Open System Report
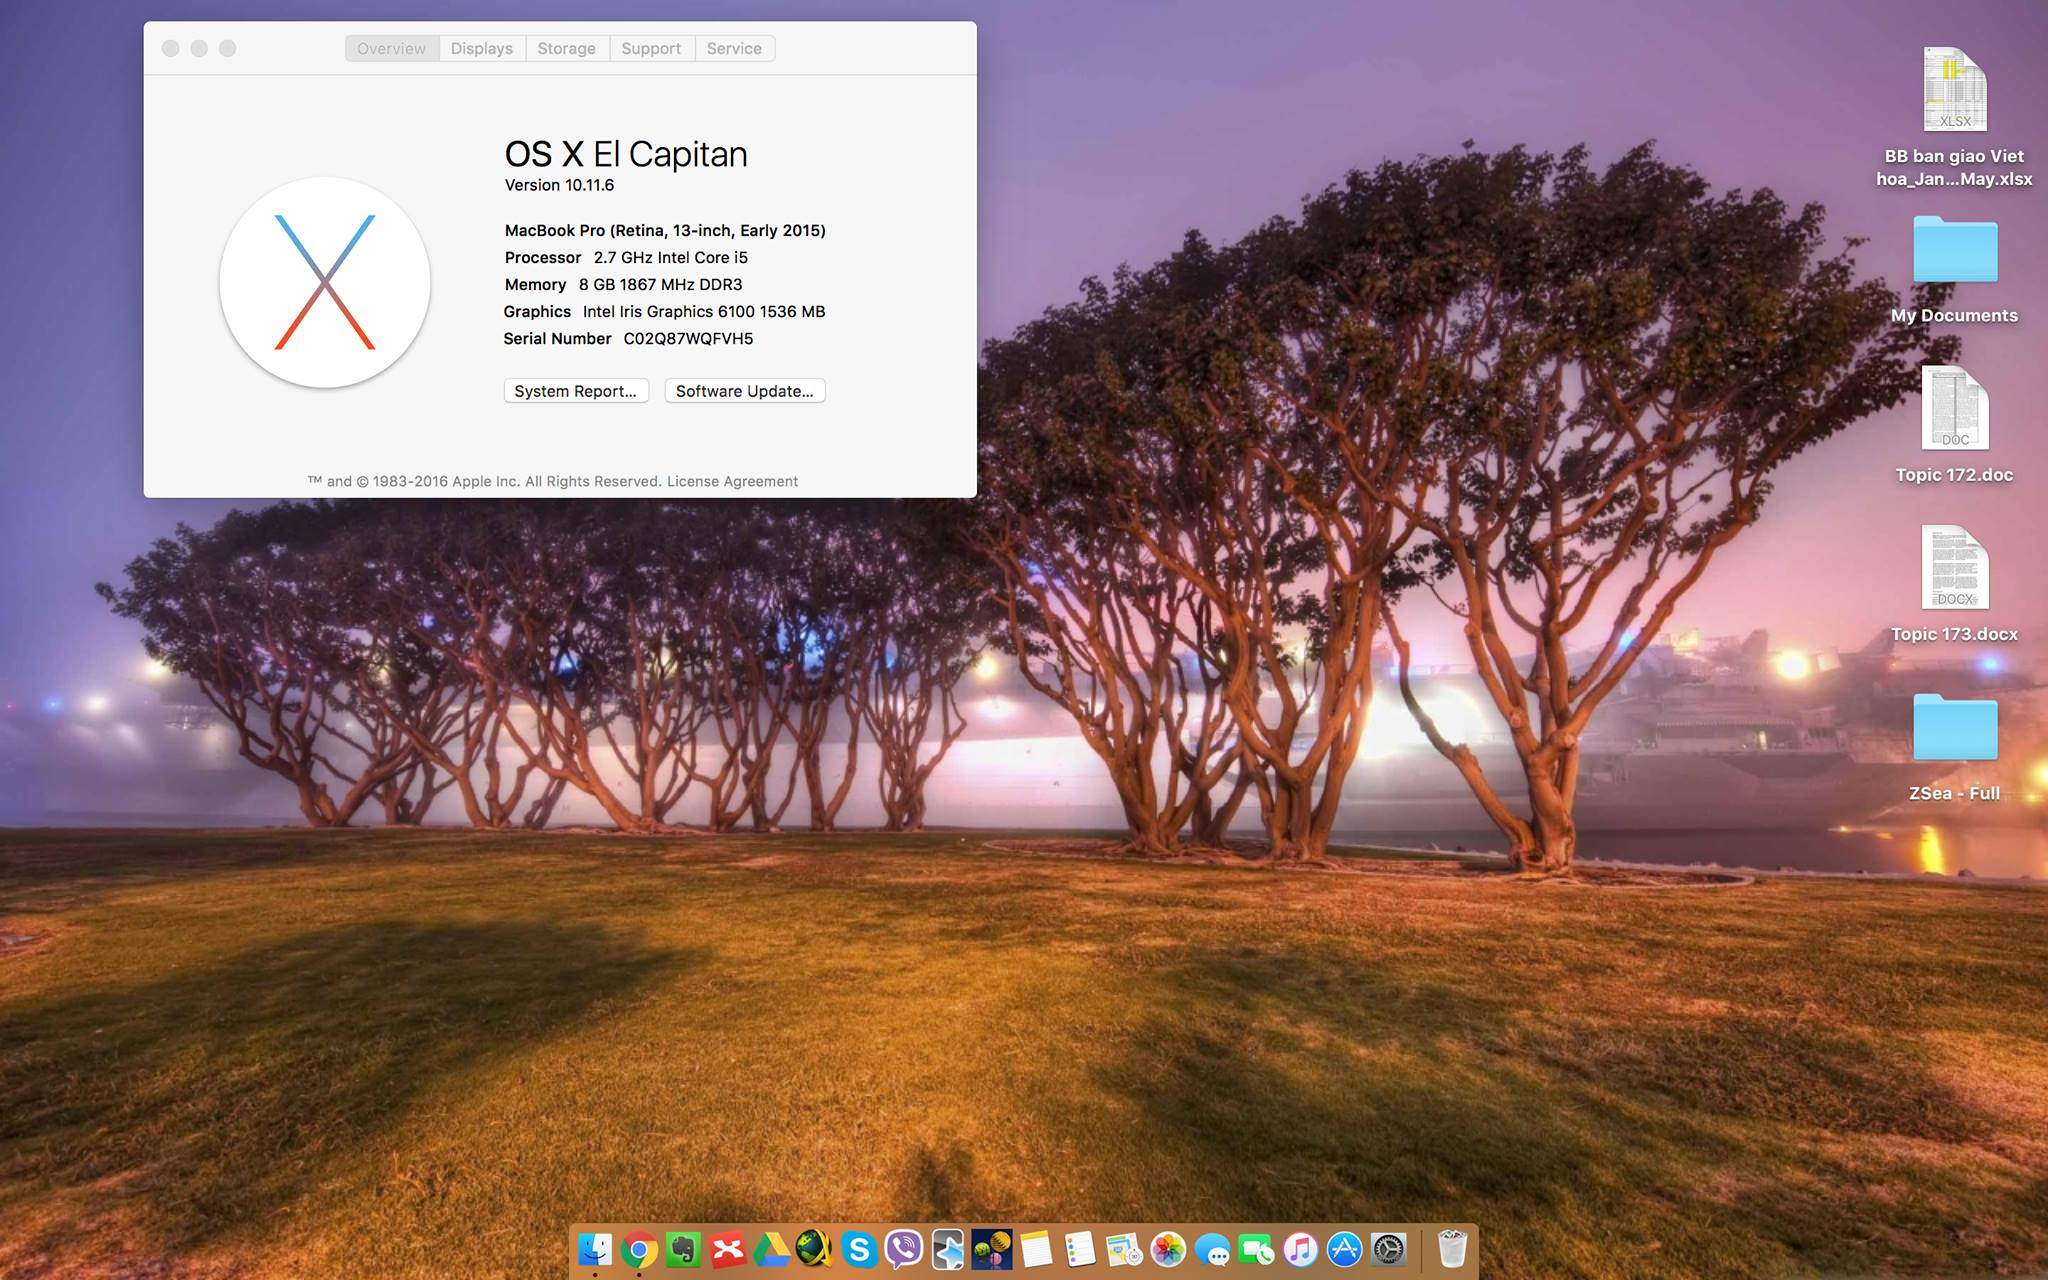This screenshot has width=2048, height=1280. point(576,391)
